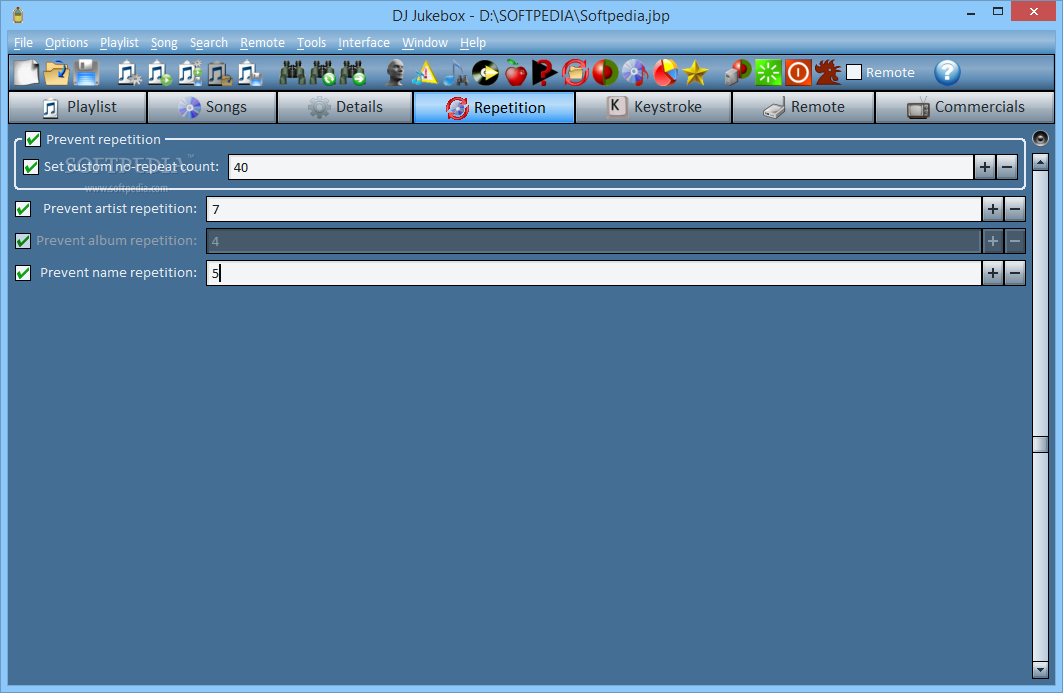
Task: Open the File menu
Action: pos(23,43)
